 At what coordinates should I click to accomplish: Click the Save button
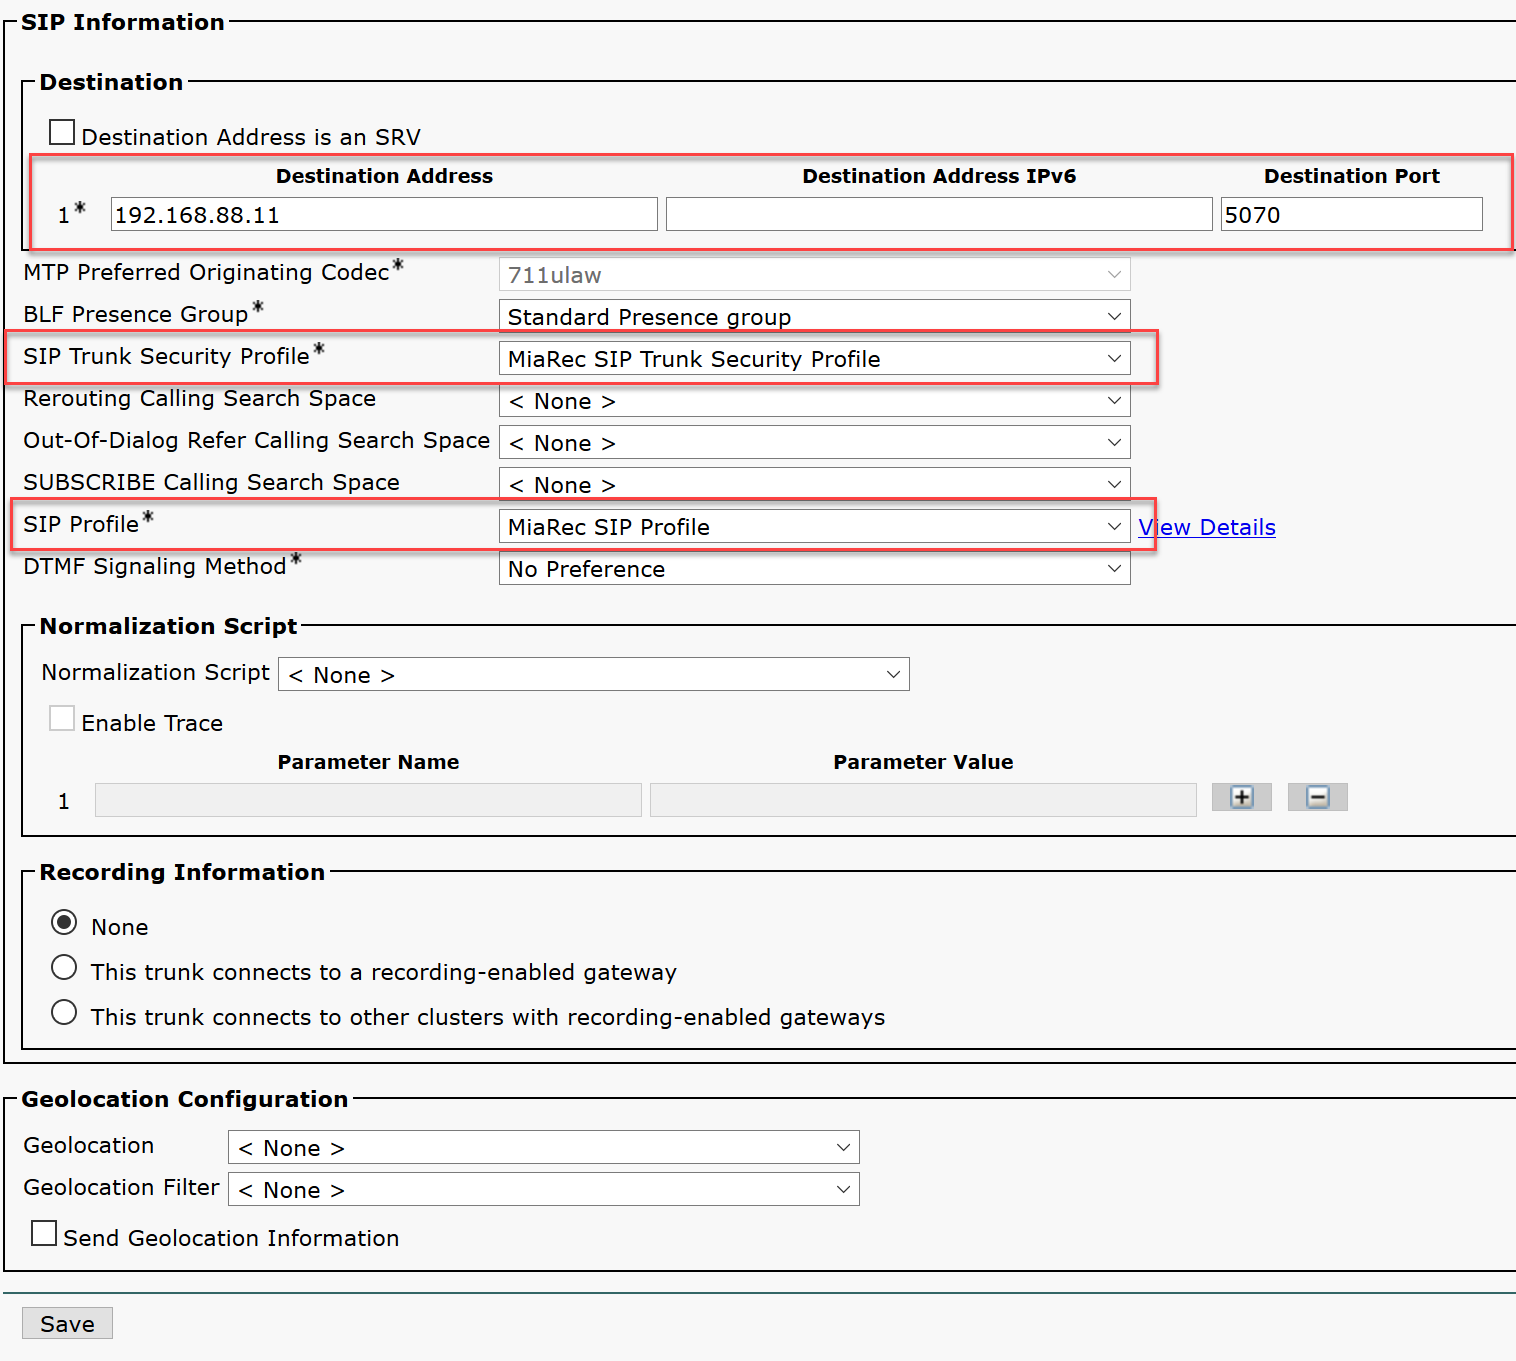67,1323
